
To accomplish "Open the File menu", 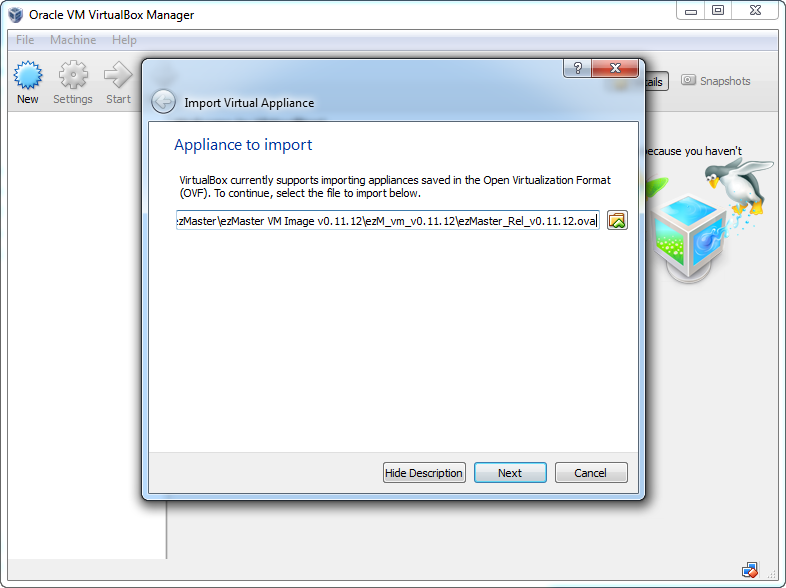I will [x=25, y=40].
